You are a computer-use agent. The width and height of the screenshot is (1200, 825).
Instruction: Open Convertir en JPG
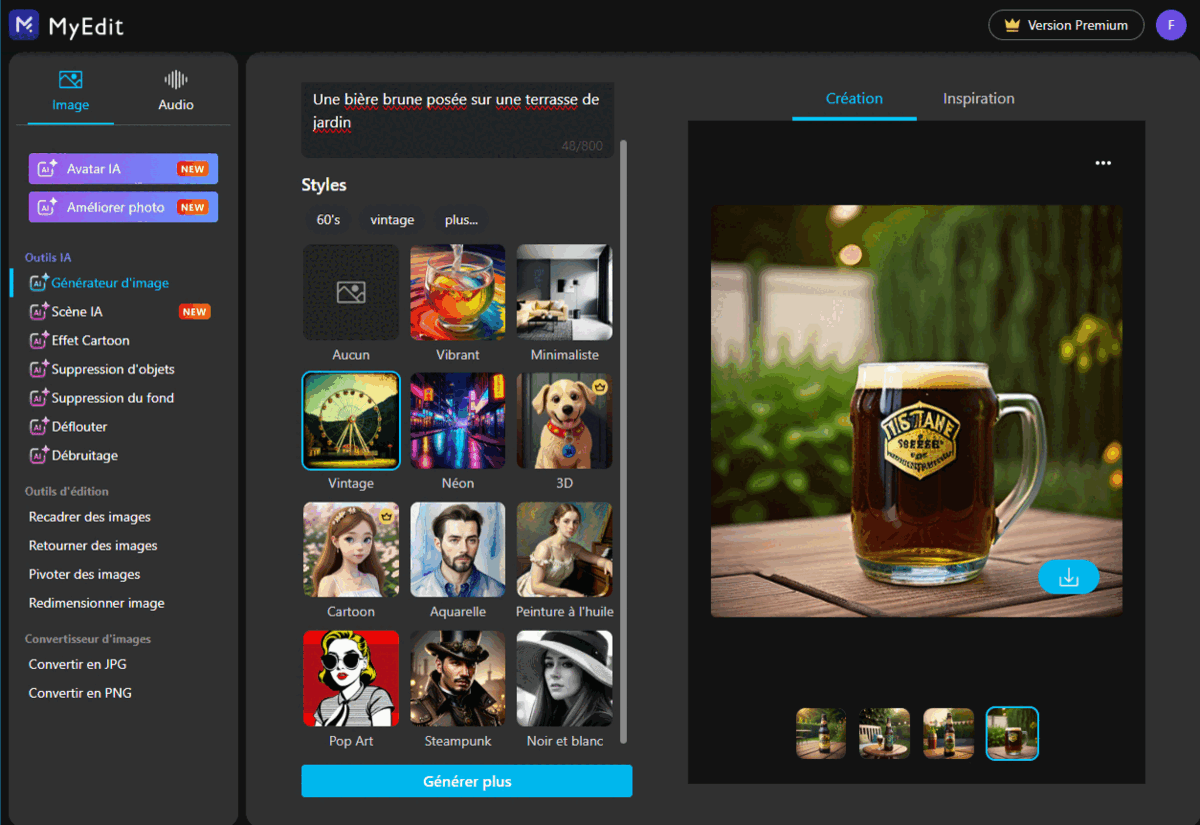coord(77,664)
